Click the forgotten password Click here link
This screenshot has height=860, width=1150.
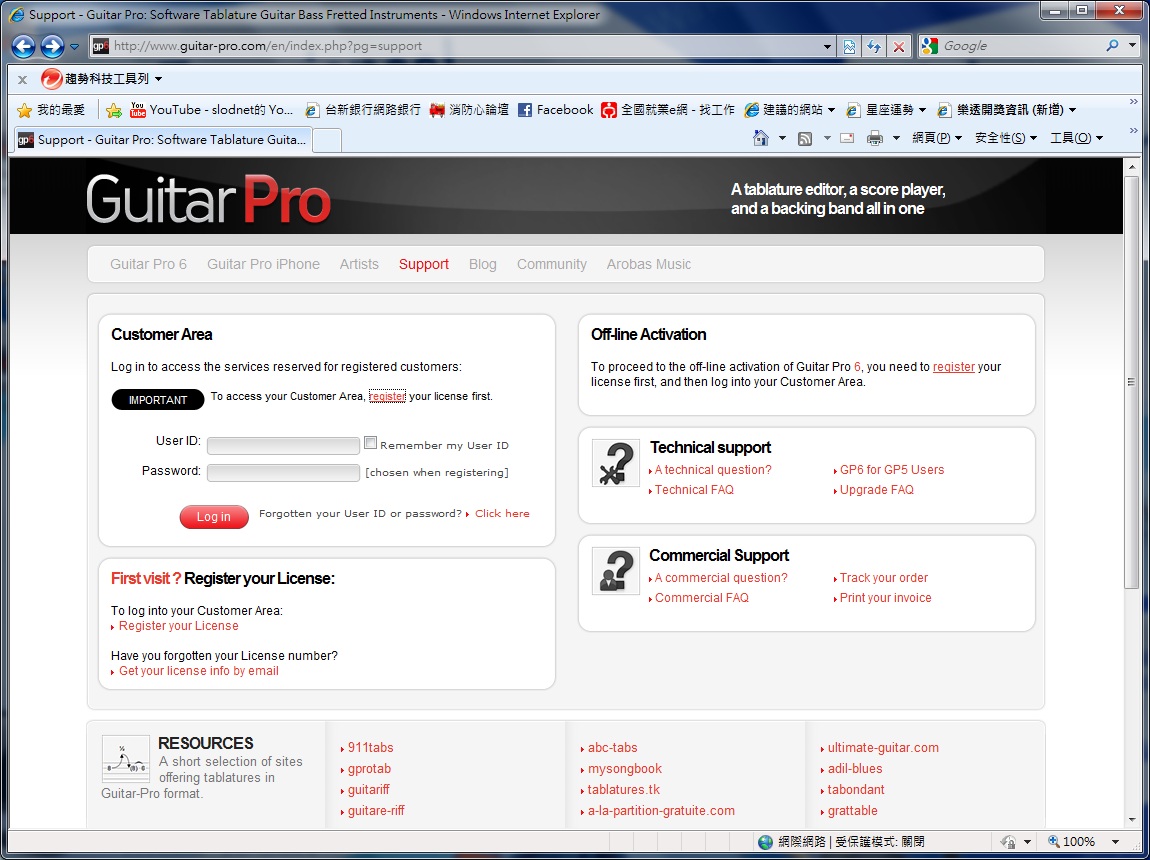502,514
